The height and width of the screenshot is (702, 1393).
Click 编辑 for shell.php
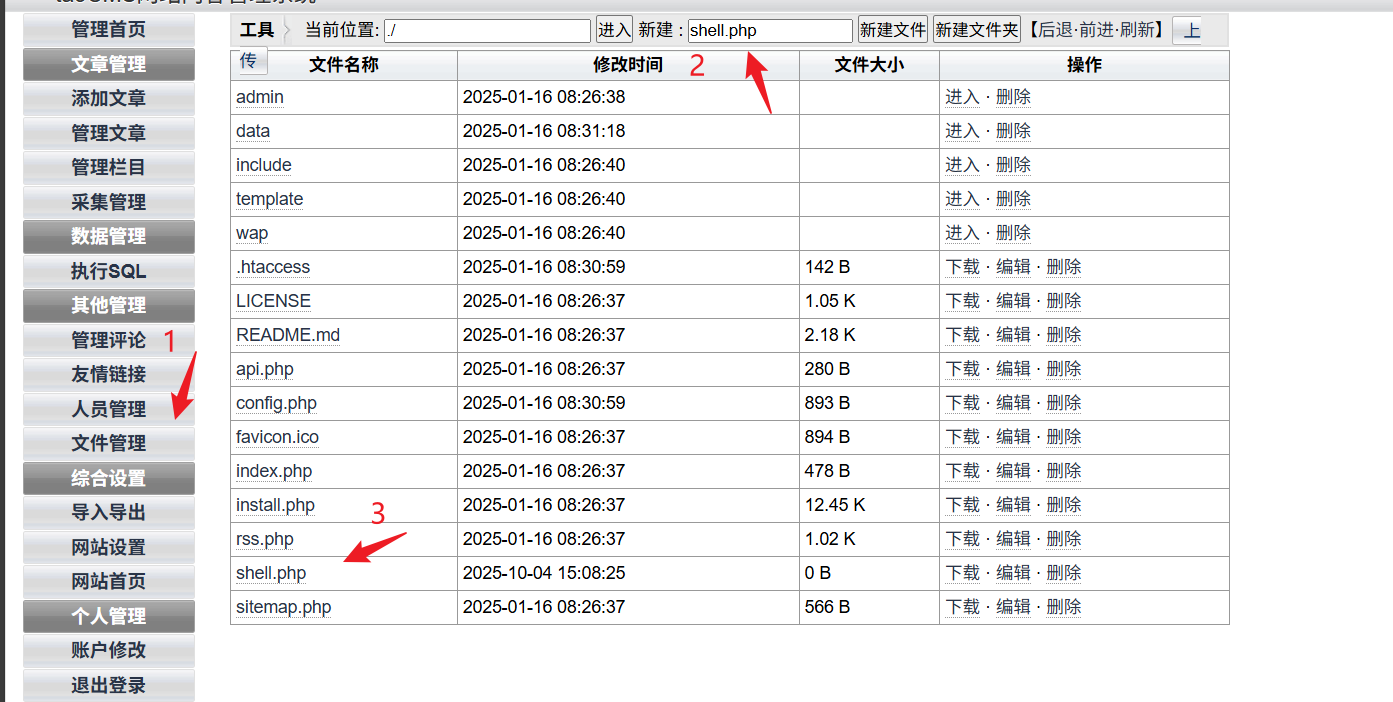coord(1013,573)
